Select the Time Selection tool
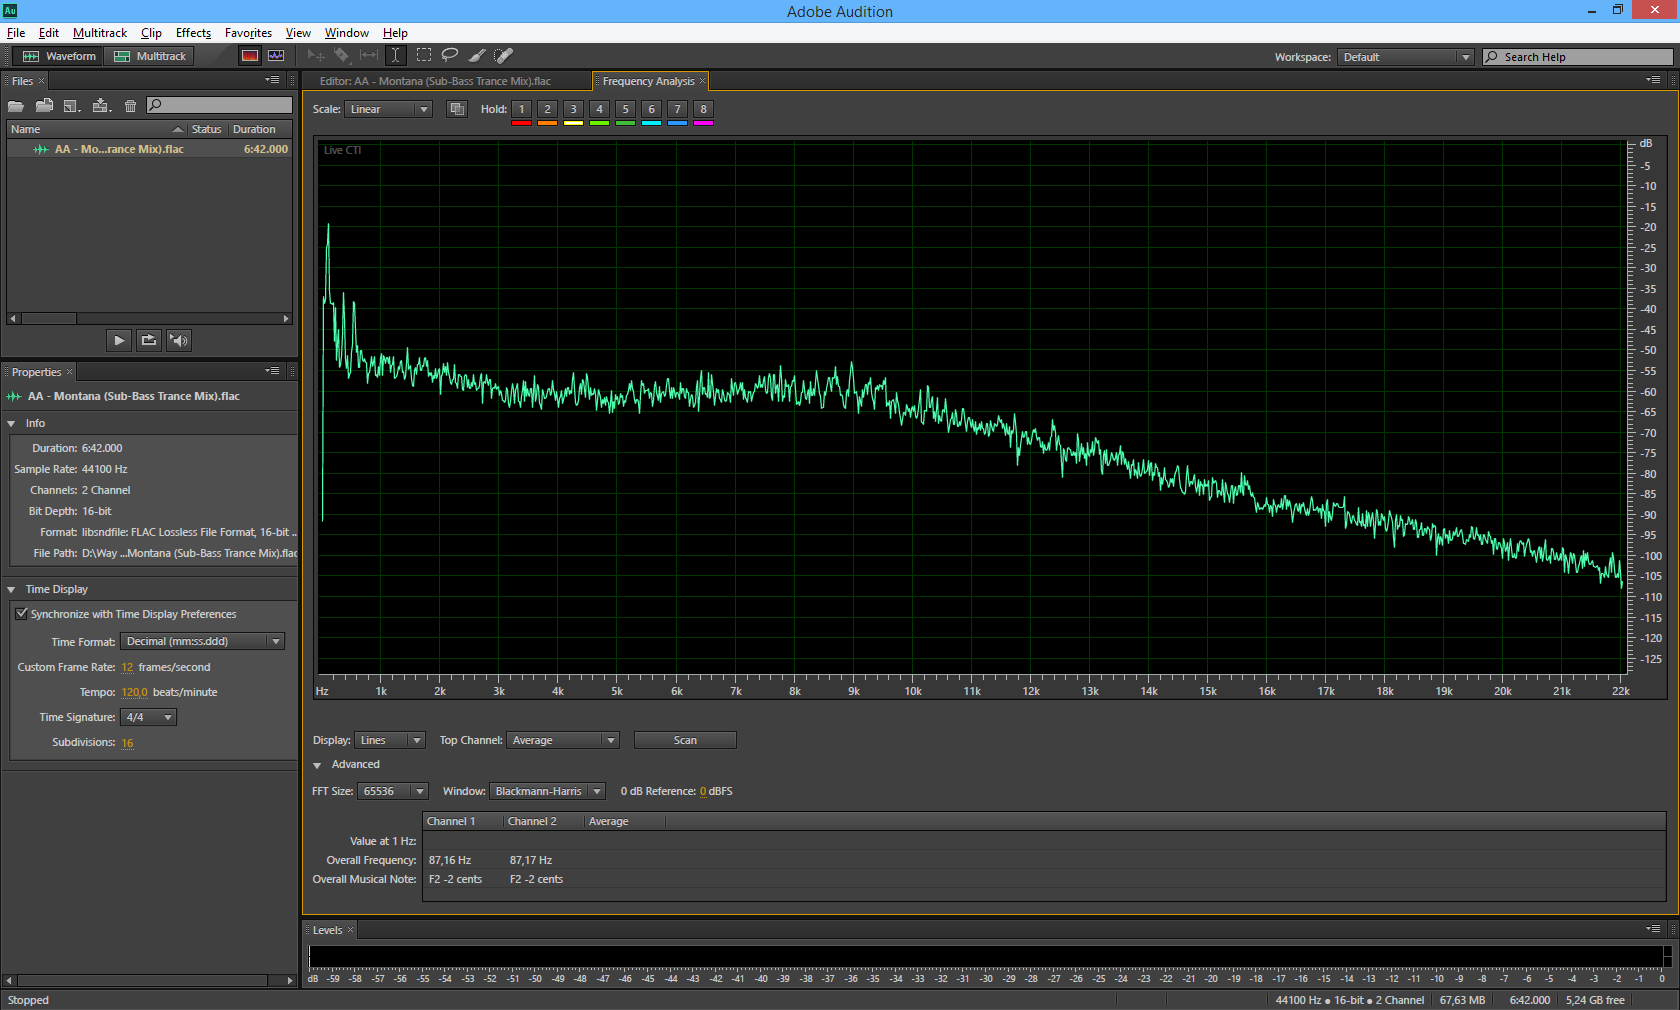1680x1010 pixels. pyautogui.click(x=395, y=56)
